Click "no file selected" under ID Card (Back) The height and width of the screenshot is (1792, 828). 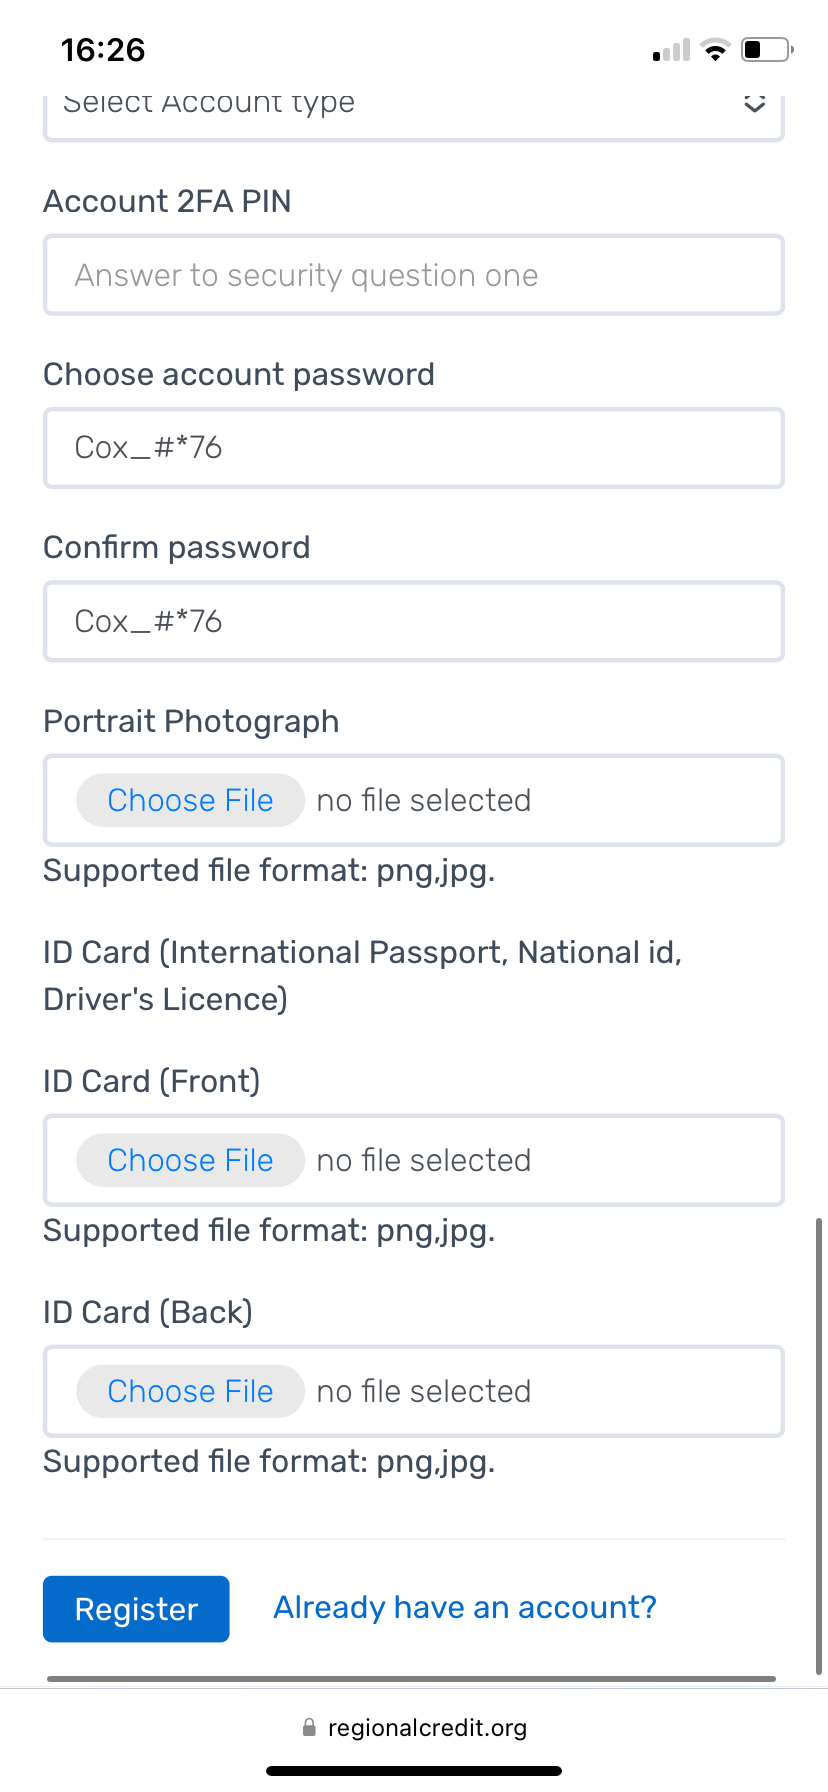point(423,1391)
